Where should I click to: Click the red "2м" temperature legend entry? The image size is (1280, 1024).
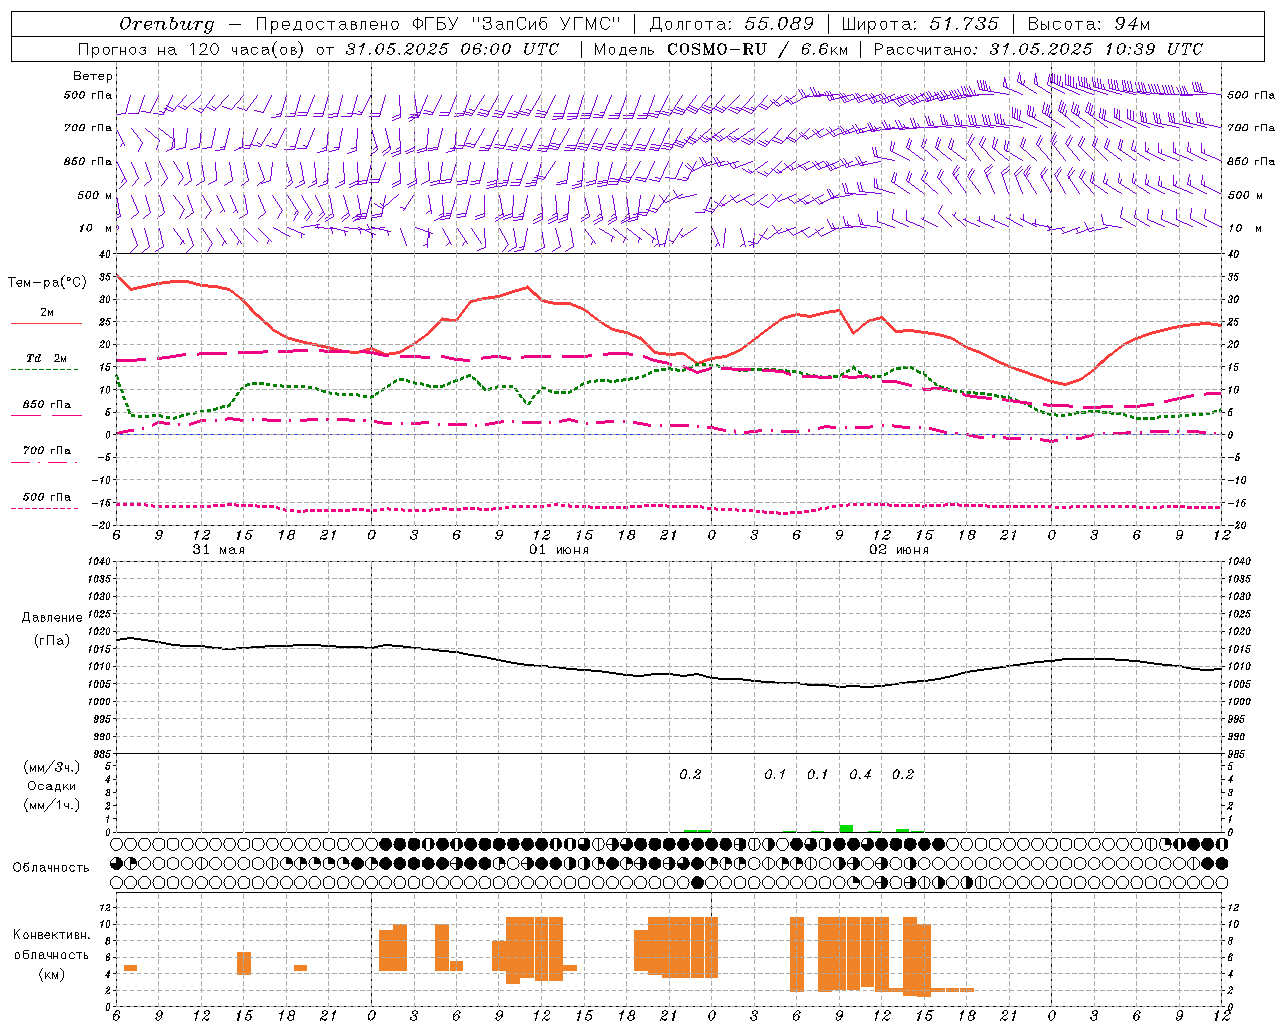pos(47,313)
